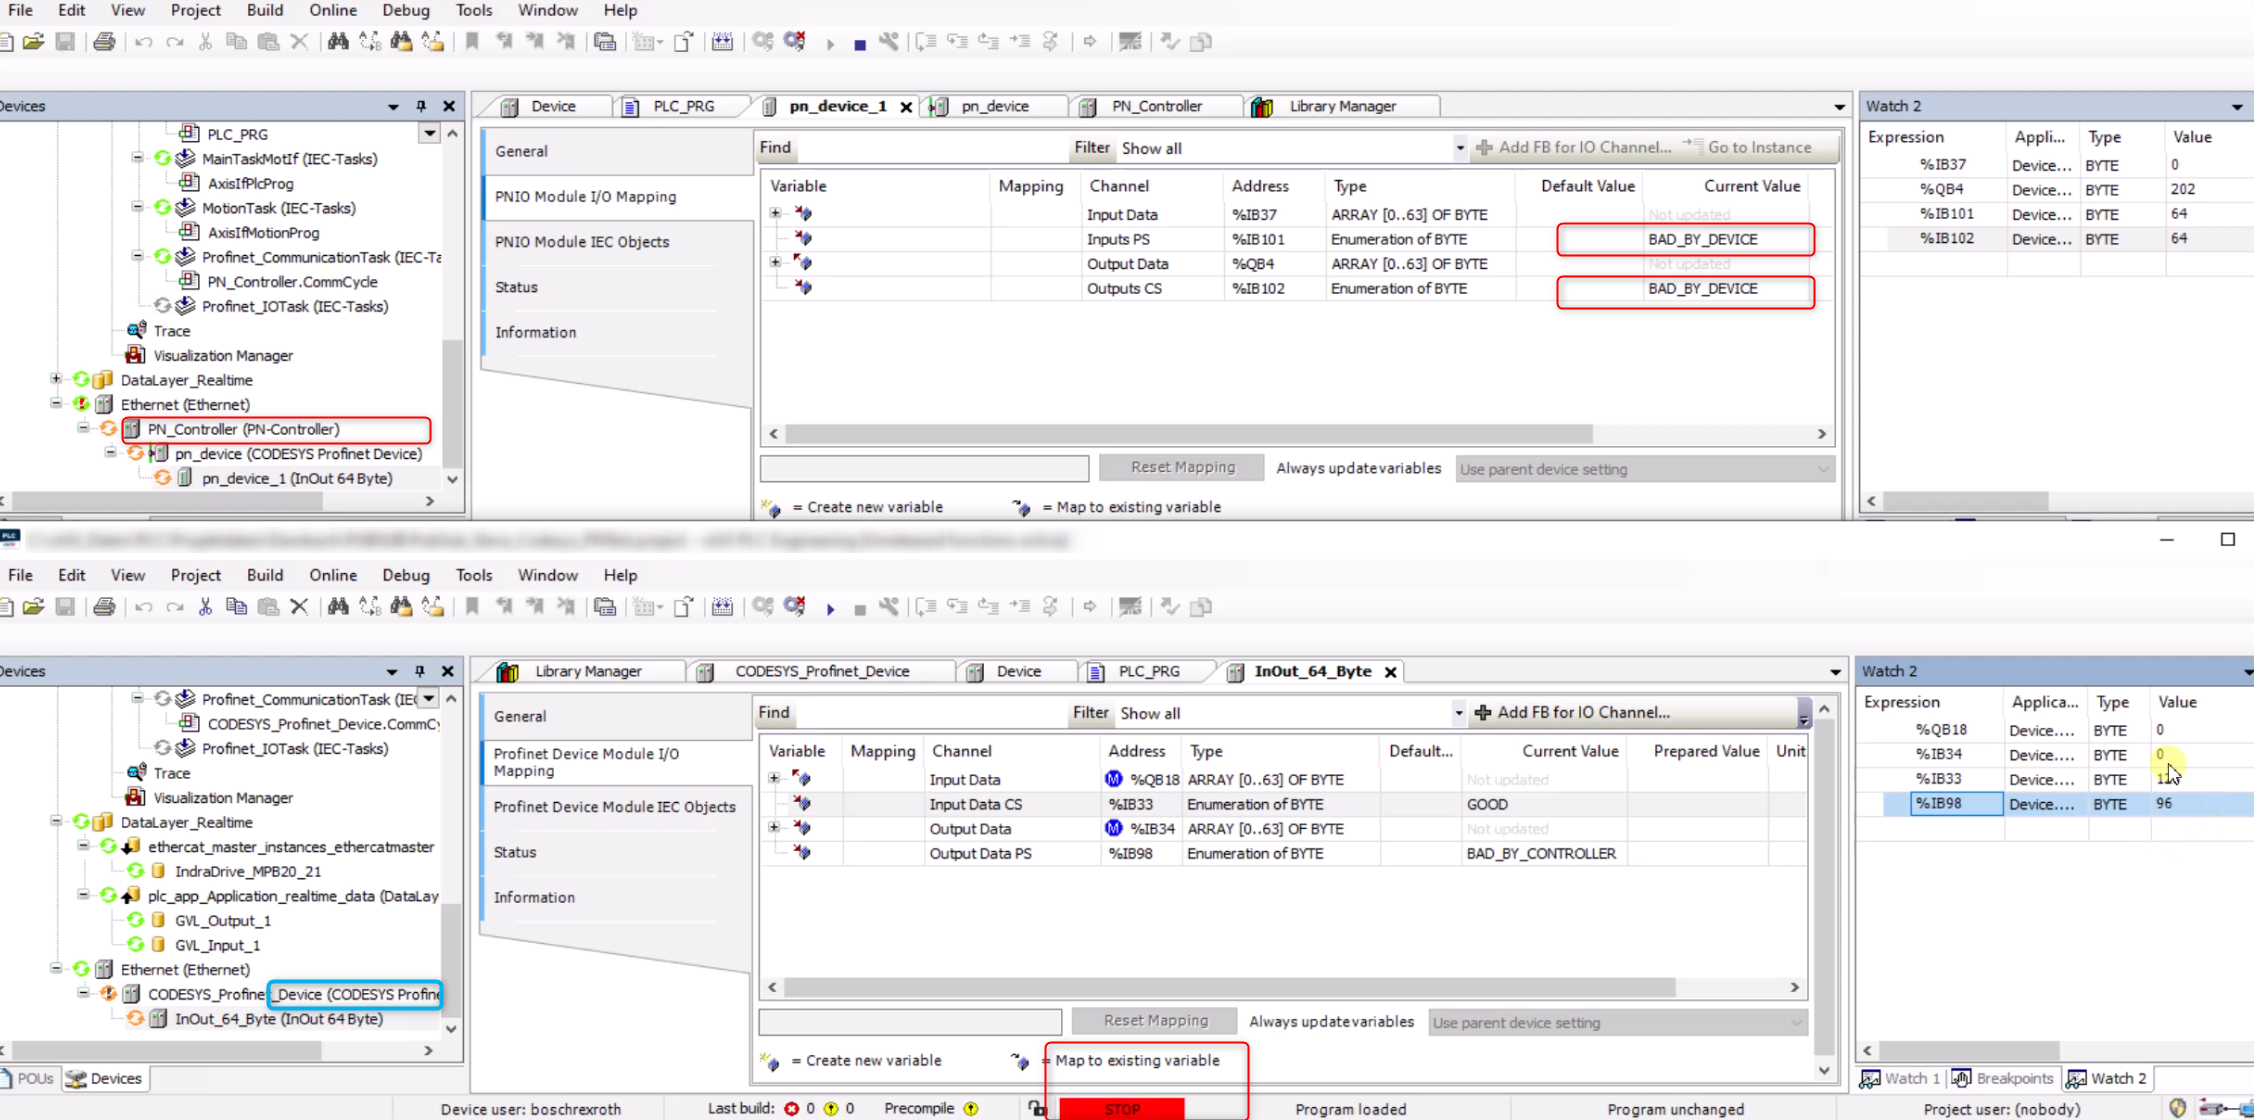Click the Start (play) icon in the lower toolbar

830,607
